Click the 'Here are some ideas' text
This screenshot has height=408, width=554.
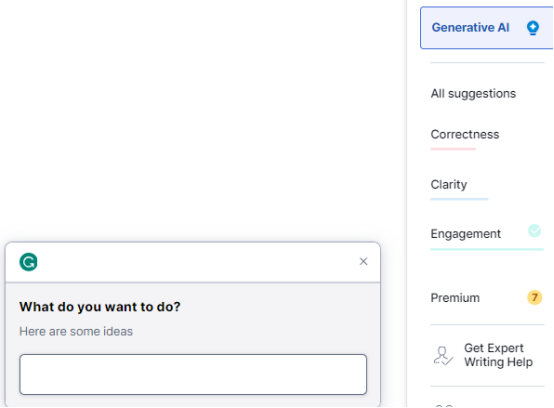[x=76, y=331]
